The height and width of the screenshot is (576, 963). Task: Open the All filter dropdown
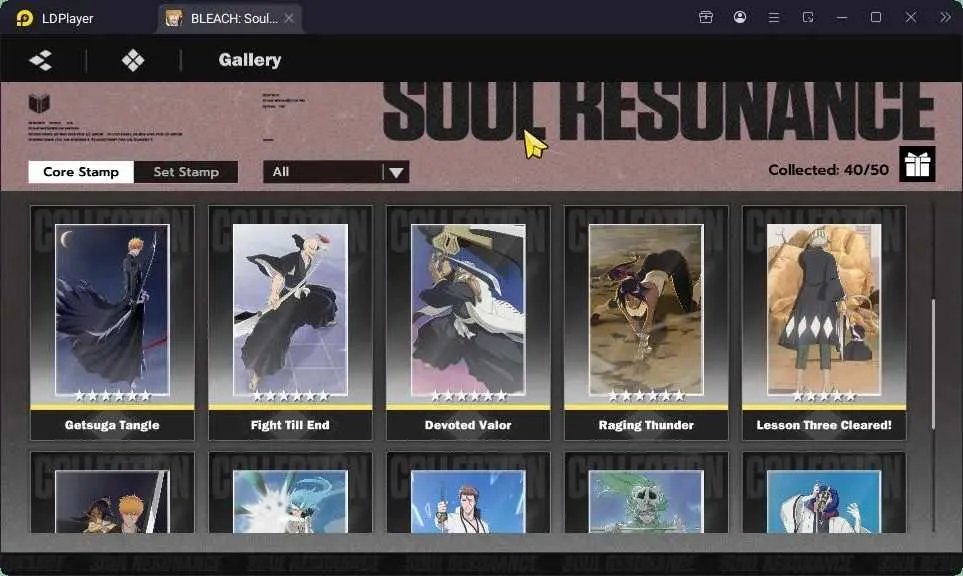coord(336,172)
